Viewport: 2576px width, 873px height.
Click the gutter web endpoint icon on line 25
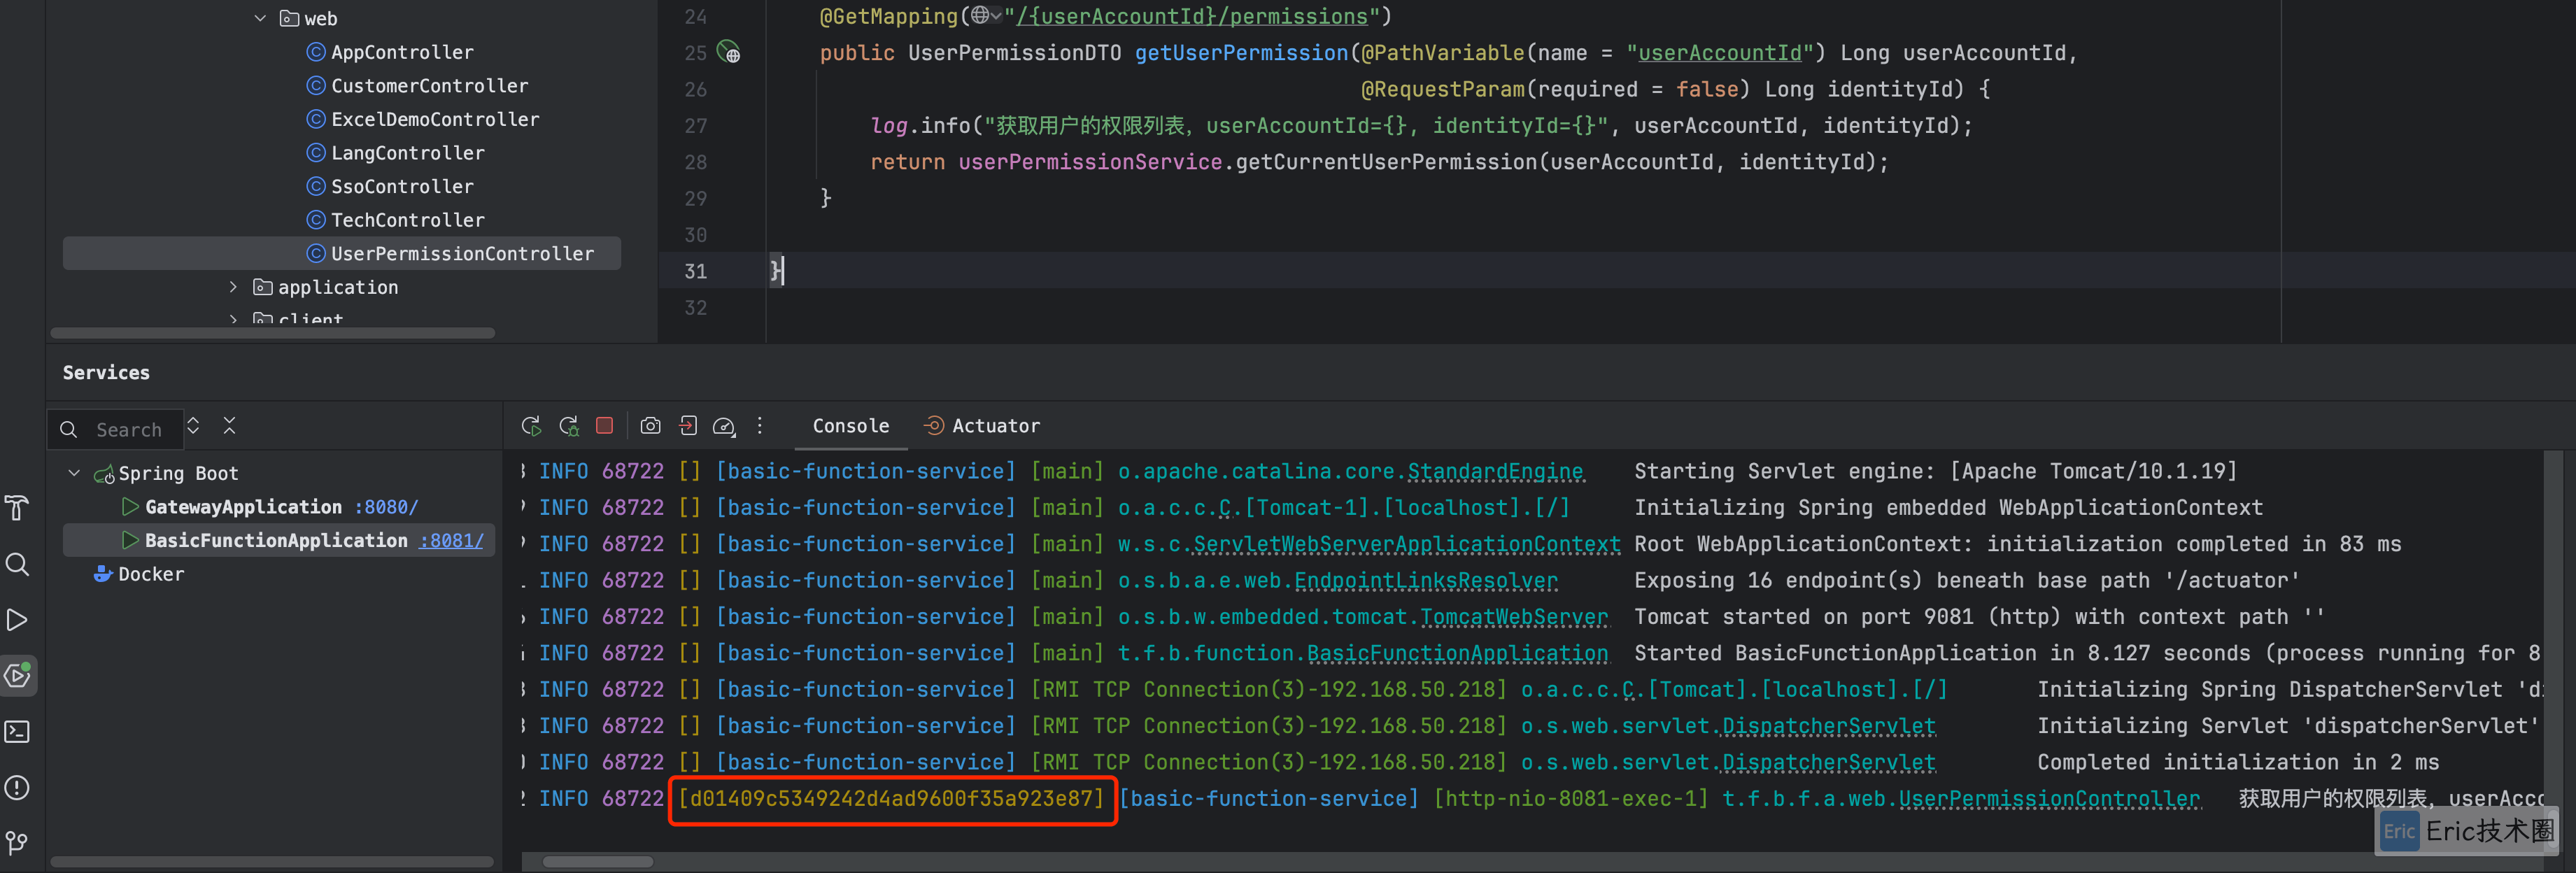pyautogui.click(x=729, y=52)
